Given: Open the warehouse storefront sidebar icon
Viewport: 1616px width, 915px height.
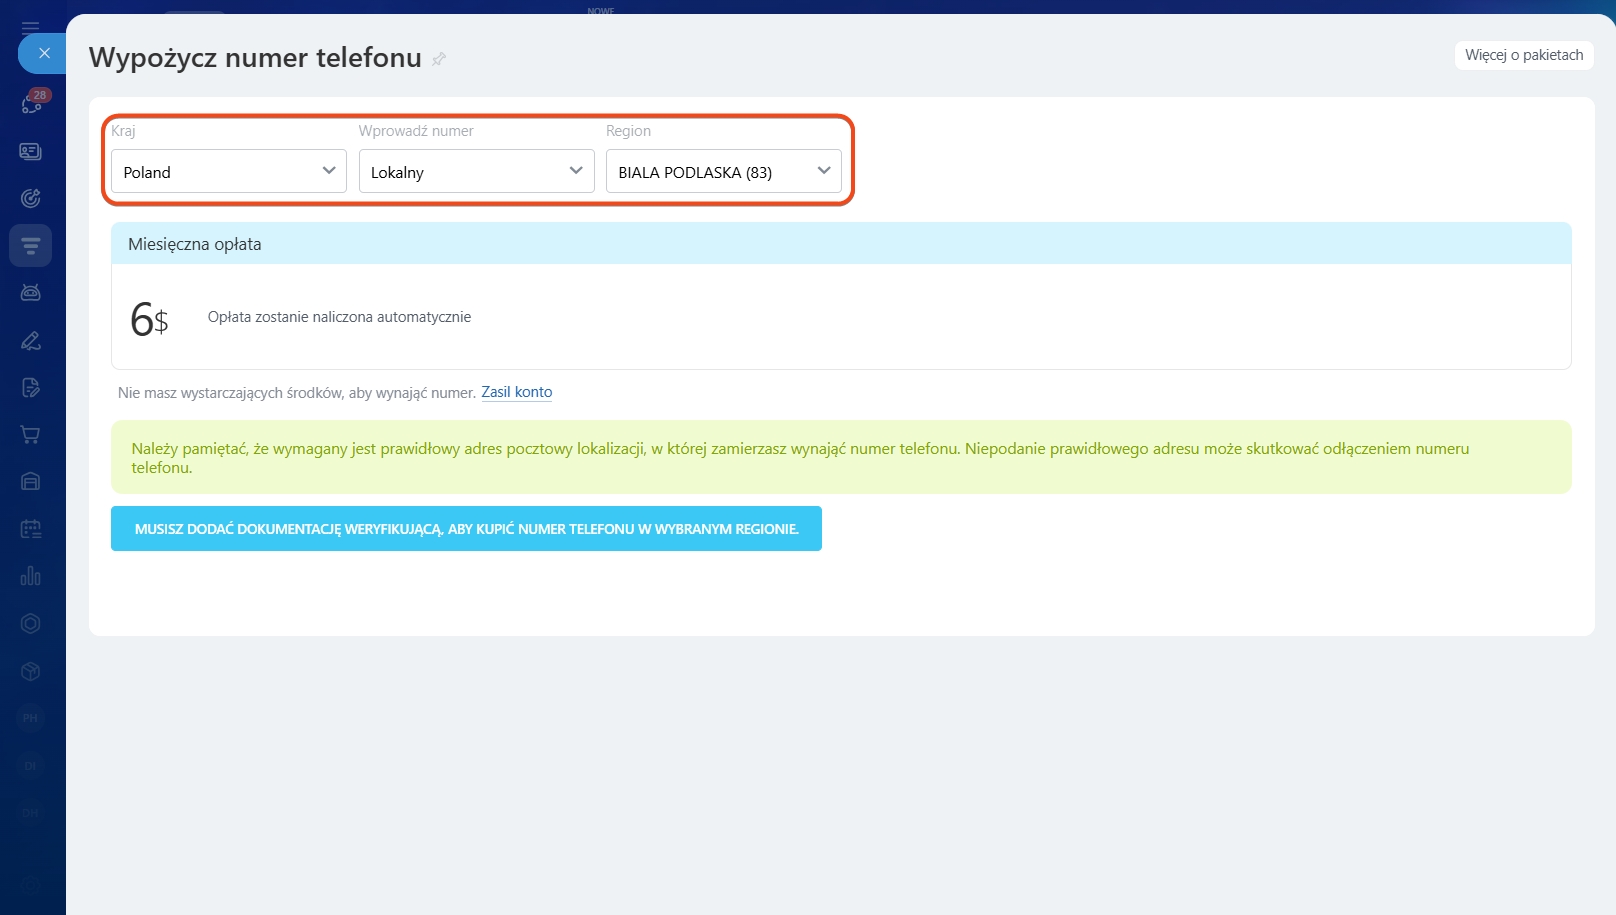Looking at the screenshot, I should pyautogui.click(x=31, y=482).
